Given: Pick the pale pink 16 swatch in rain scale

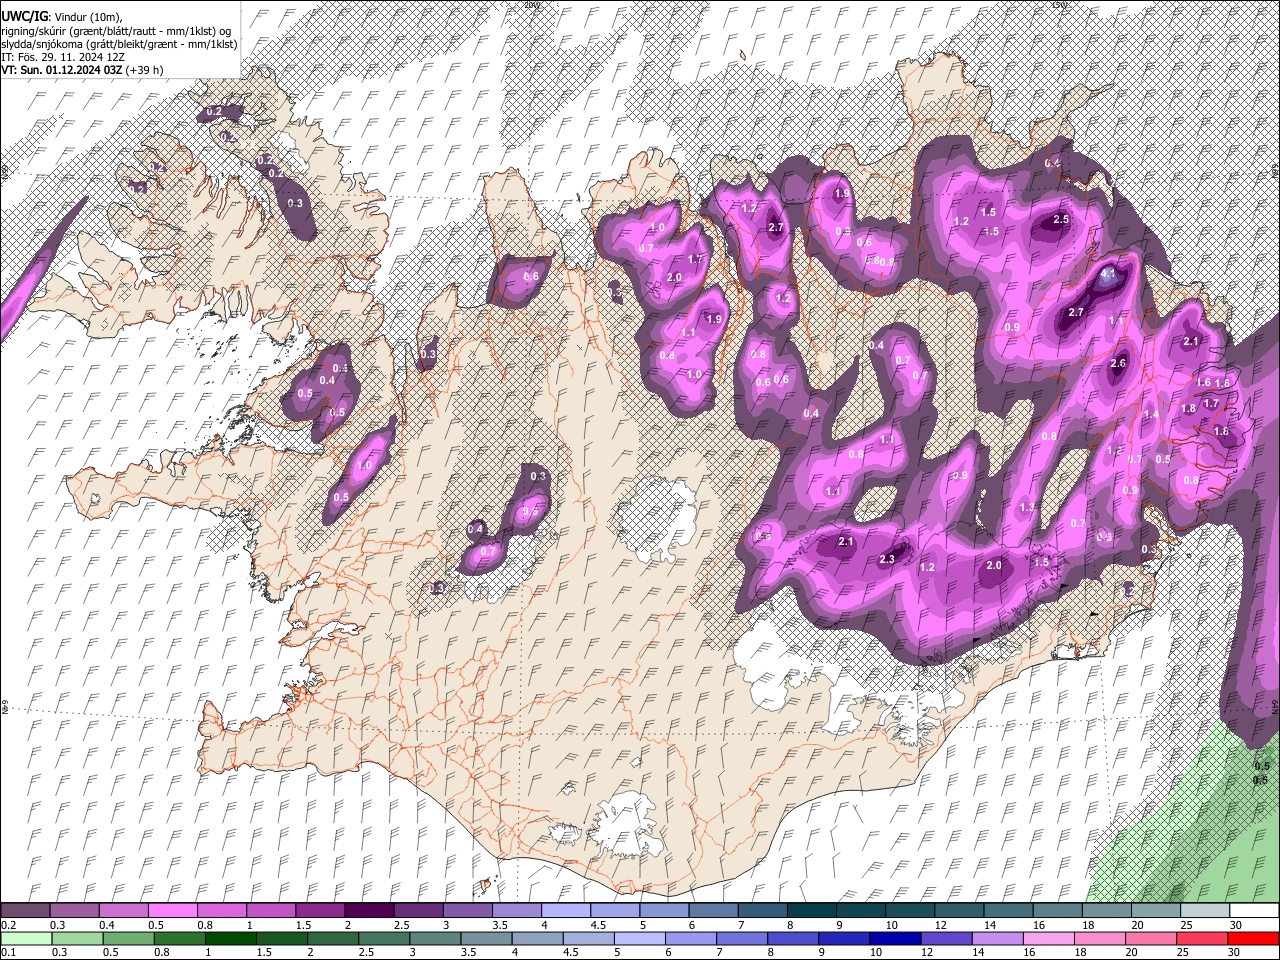Looking at the screenshot, I should [x=1048, y=938].
